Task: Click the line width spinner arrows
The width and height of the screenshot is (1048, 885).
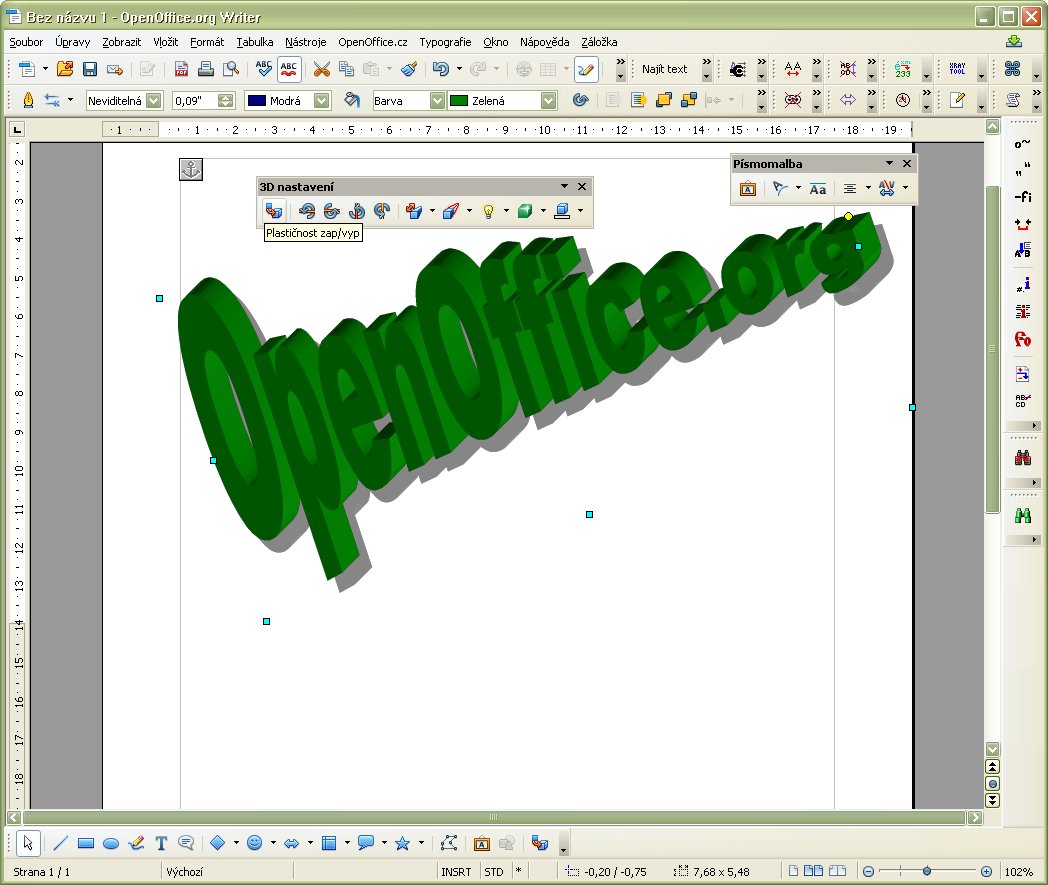Action: [x=226, y=100]
